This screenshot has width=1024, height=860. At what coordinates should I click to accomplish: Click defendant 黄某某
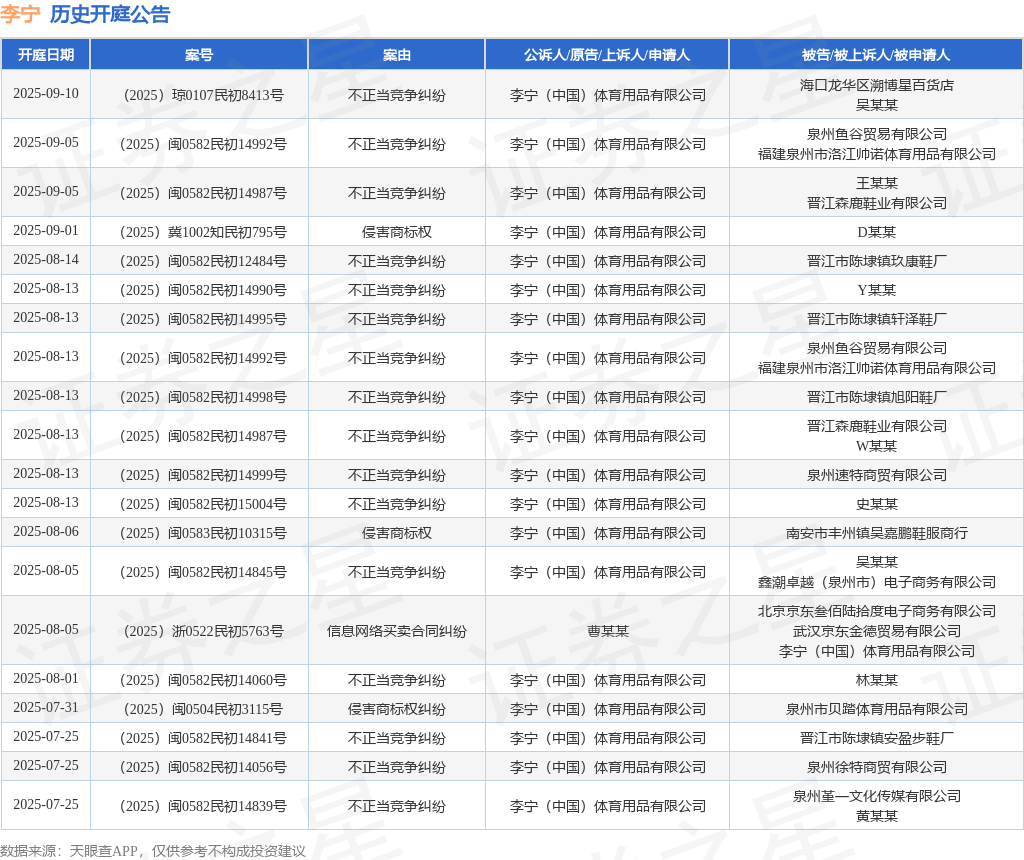[x=876, y=816]
